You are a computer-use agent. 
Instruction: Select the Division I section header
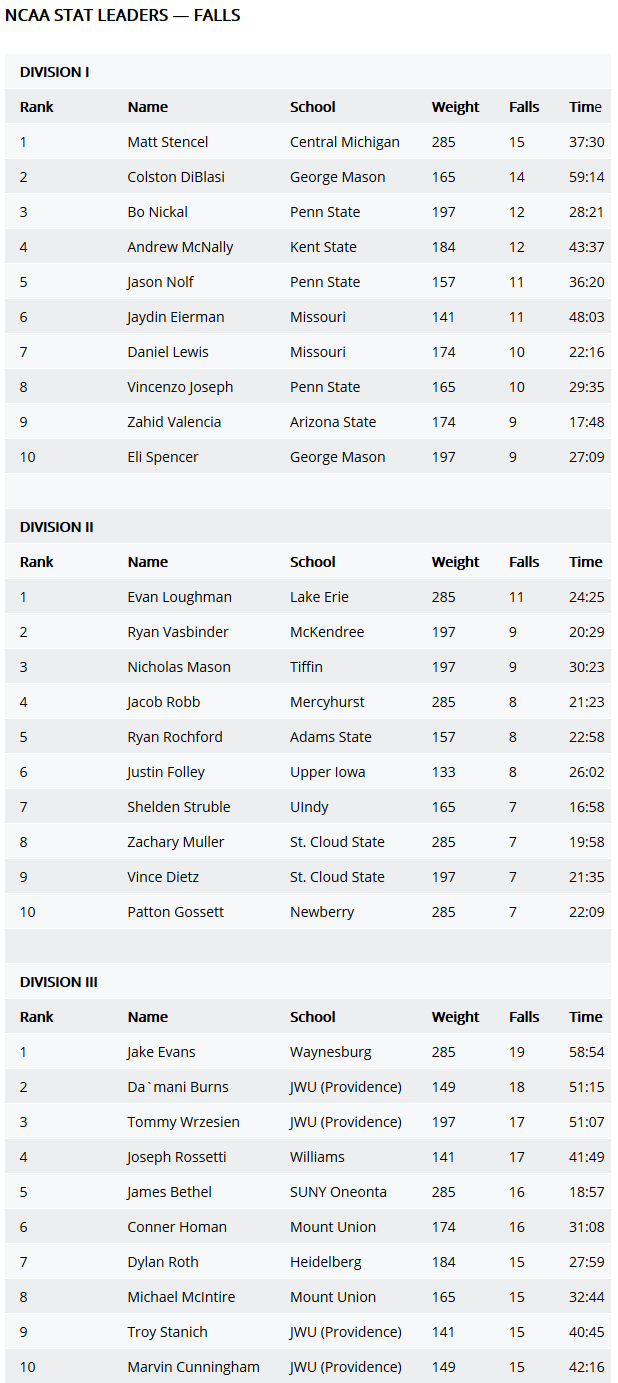[54, 72]
